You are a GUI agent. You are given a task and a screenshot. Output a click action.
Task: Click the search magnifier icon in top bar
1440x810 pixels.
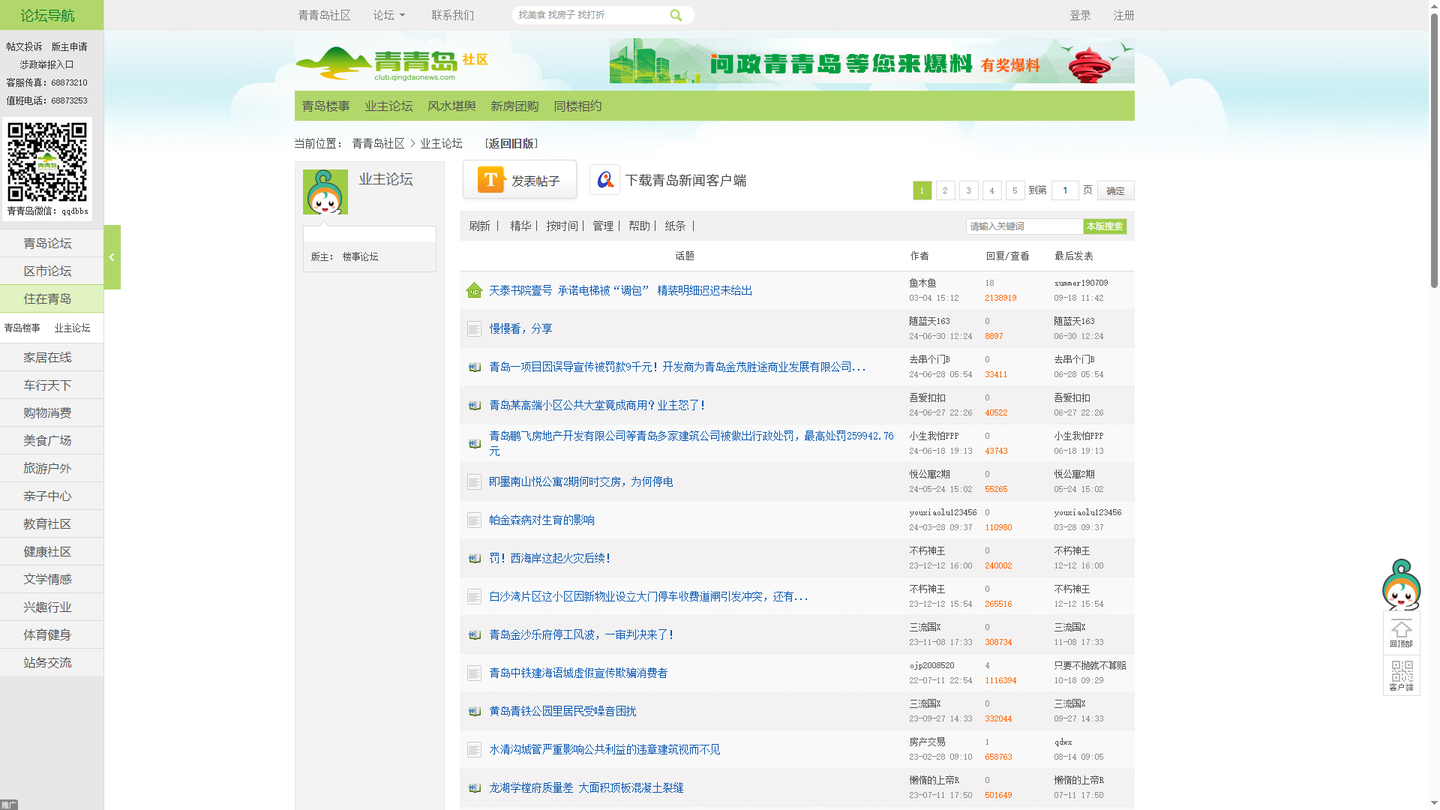pos(676,15)
